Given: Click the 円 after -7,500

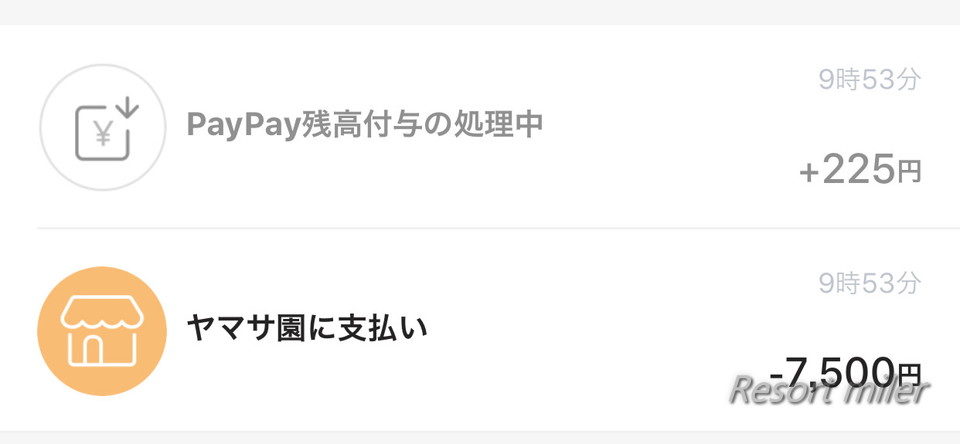Looking at the screenshot, I should click(x=909, y=374).
